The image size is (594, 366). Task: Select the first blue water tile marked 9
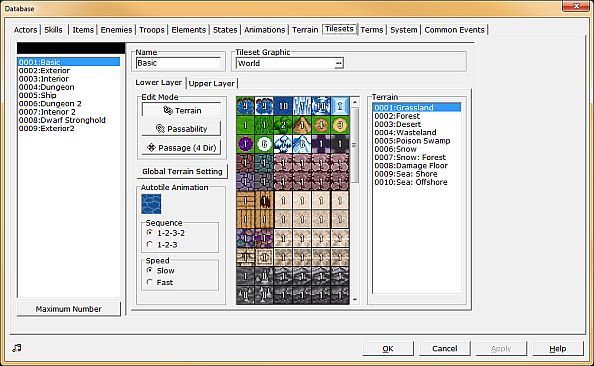[245, 106]
